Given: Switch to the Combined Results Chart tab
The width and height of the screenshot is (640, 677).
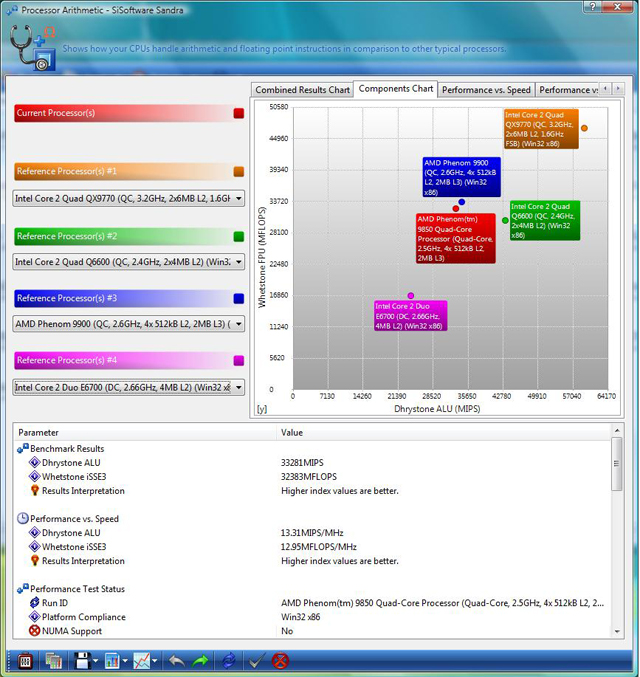Looking at the screenshot, I should point(302,90).
